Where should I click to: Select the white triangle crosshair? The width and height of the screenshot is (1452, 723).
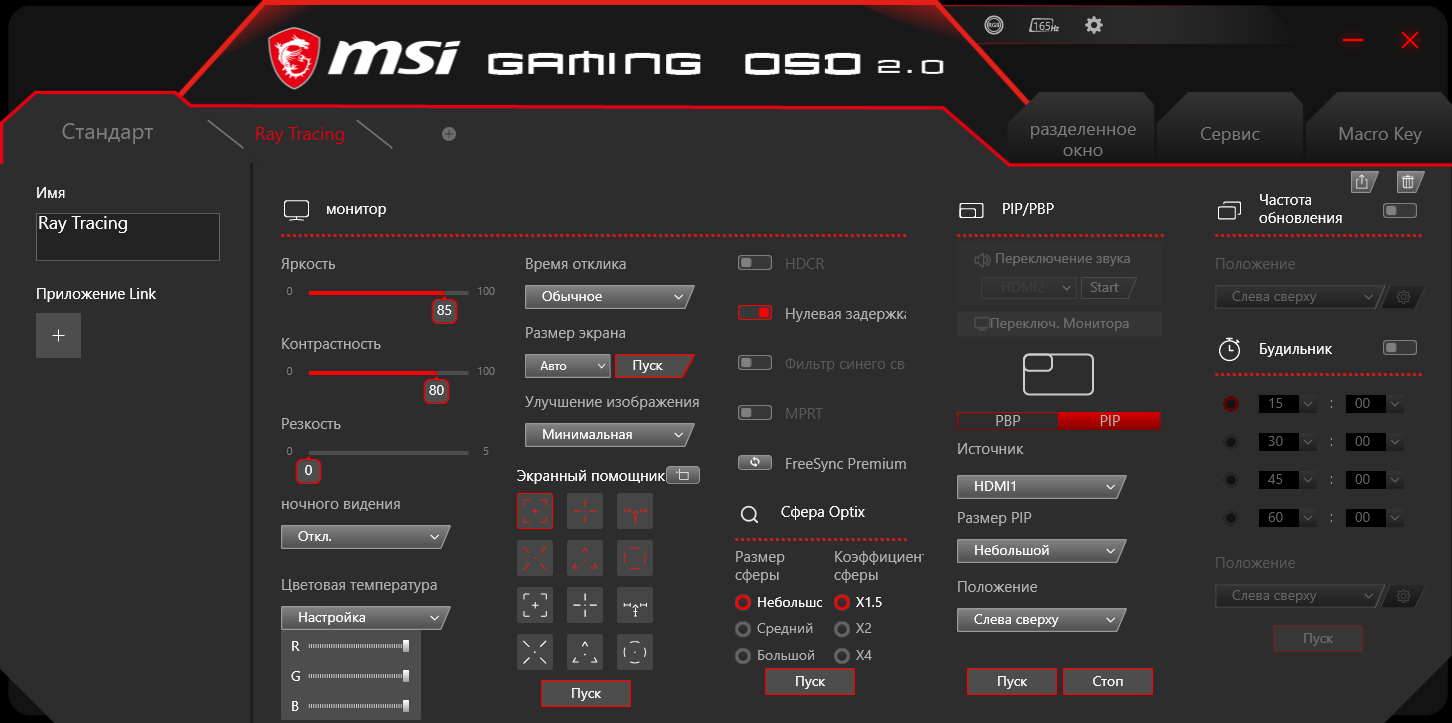click(585, 652)
